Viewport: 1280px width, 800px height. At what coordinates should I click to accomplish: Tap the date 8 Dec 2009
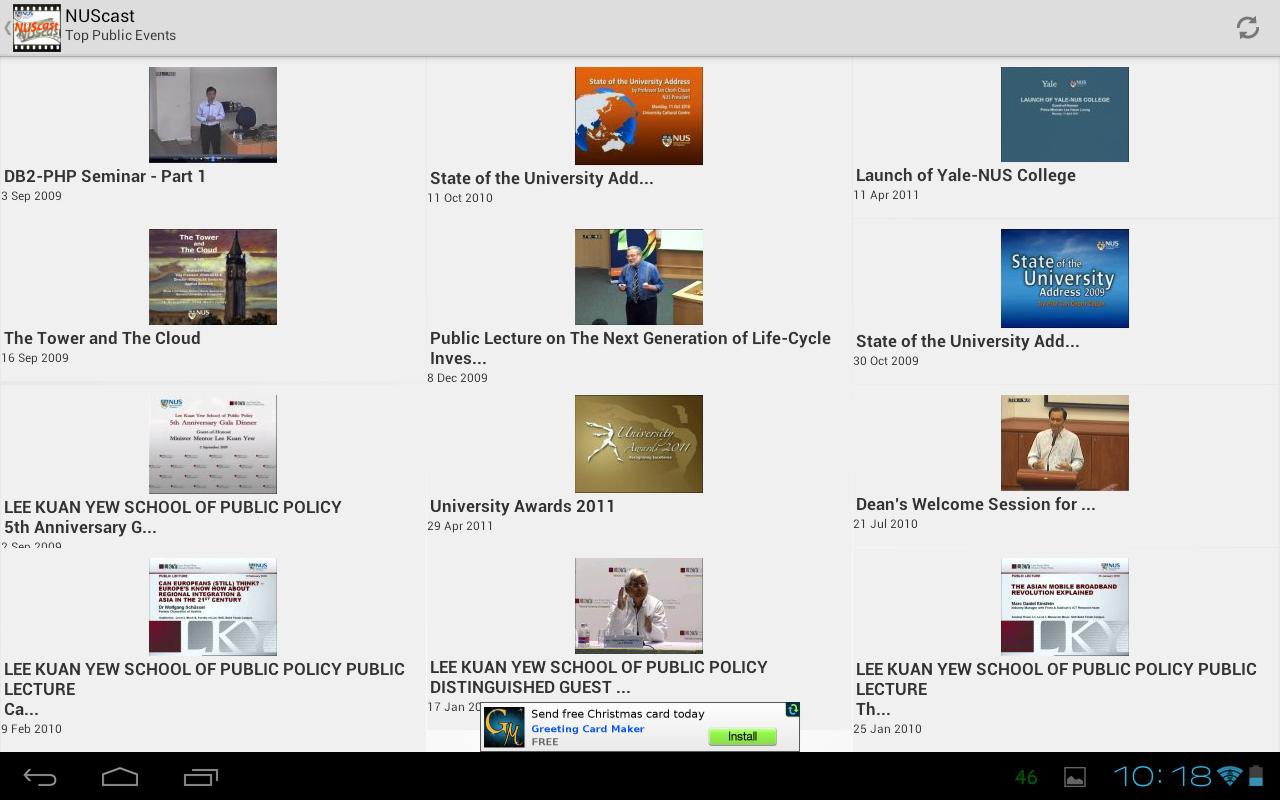tap(457, 378)
